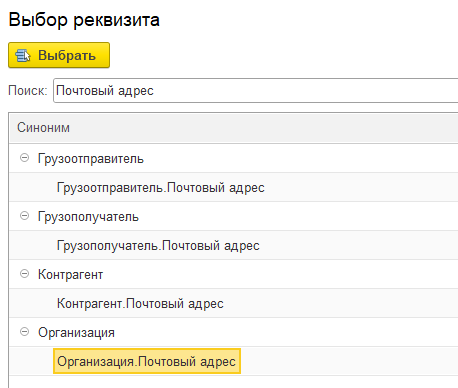Select the Грузополучатель row
Viewport: 458px width, 388px height.
[x=233, y=216]
